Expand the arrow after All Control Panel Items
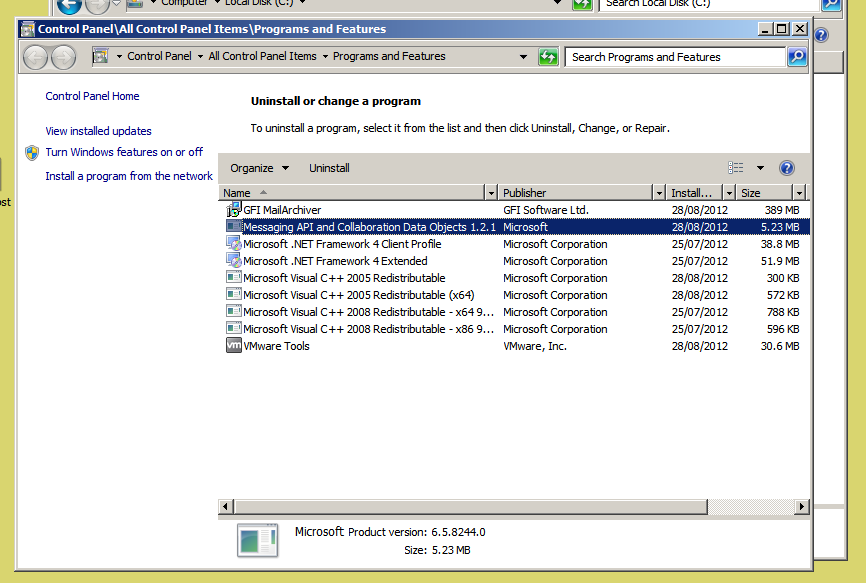The image size is (866, 583). 325,56
